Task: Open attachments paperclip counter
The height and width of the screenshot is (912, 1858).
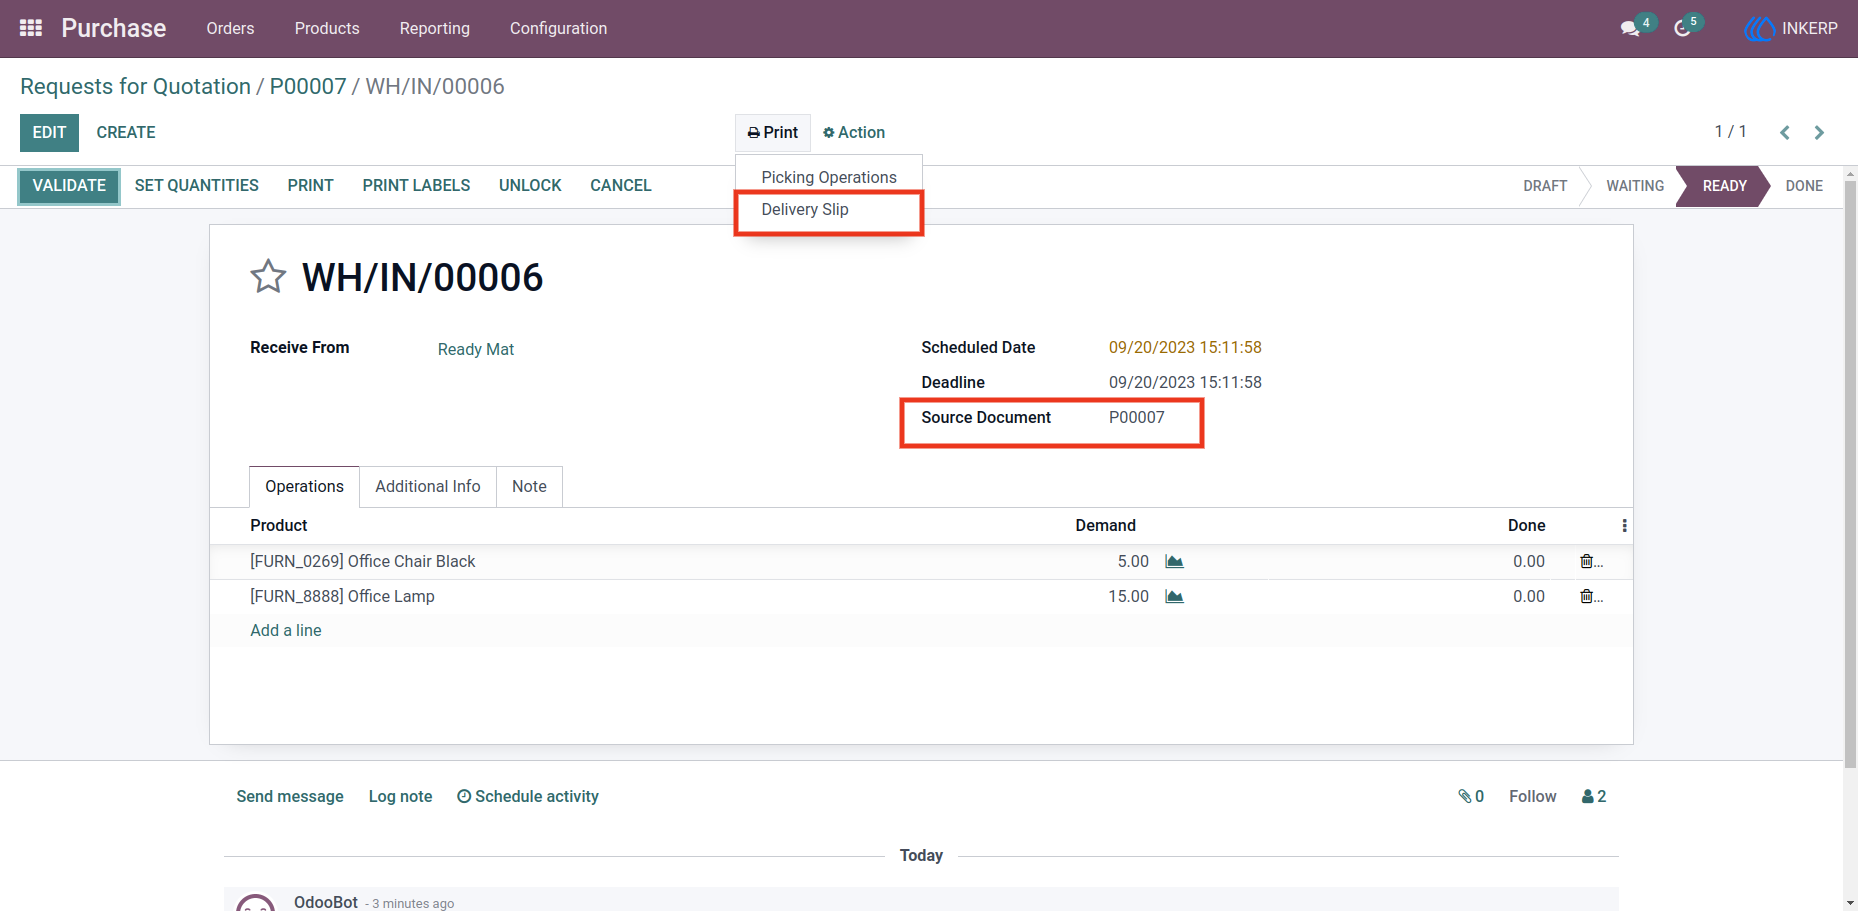Action: pyautogui.click(x=1471, y=797)
